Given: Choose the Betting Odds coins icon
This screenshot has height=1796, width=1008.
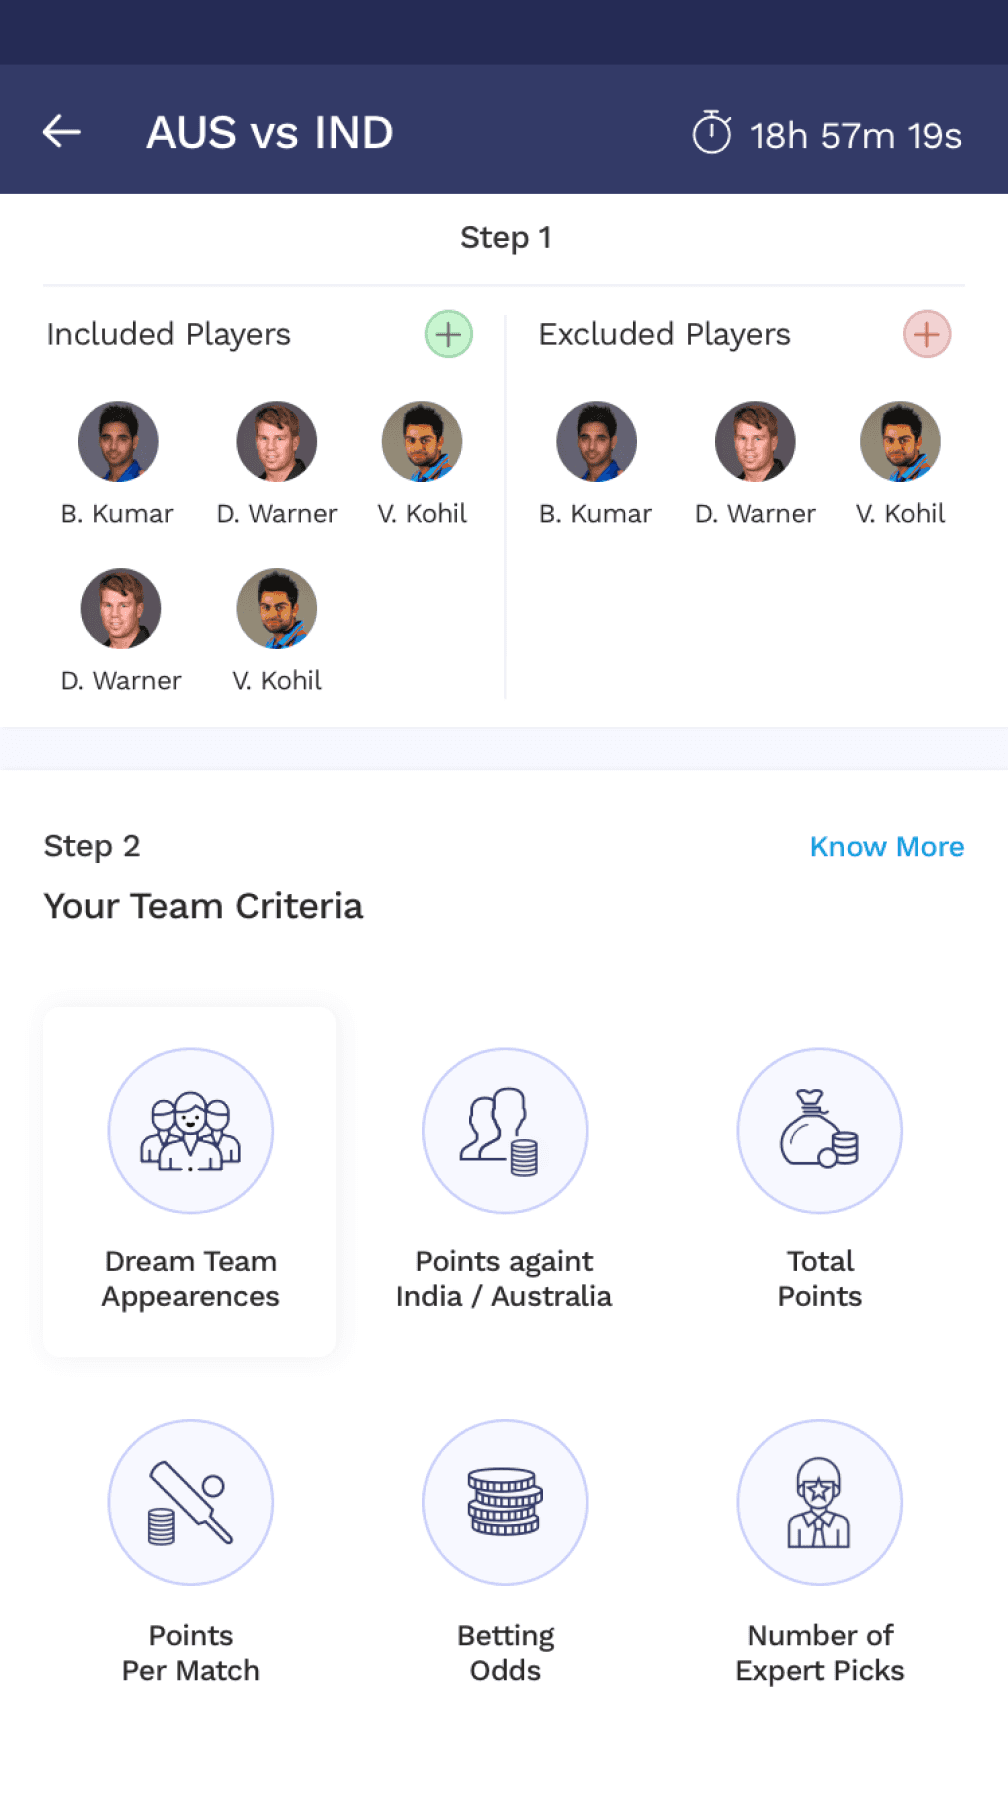Looking at the screenshot, I should pos(505,1502).
